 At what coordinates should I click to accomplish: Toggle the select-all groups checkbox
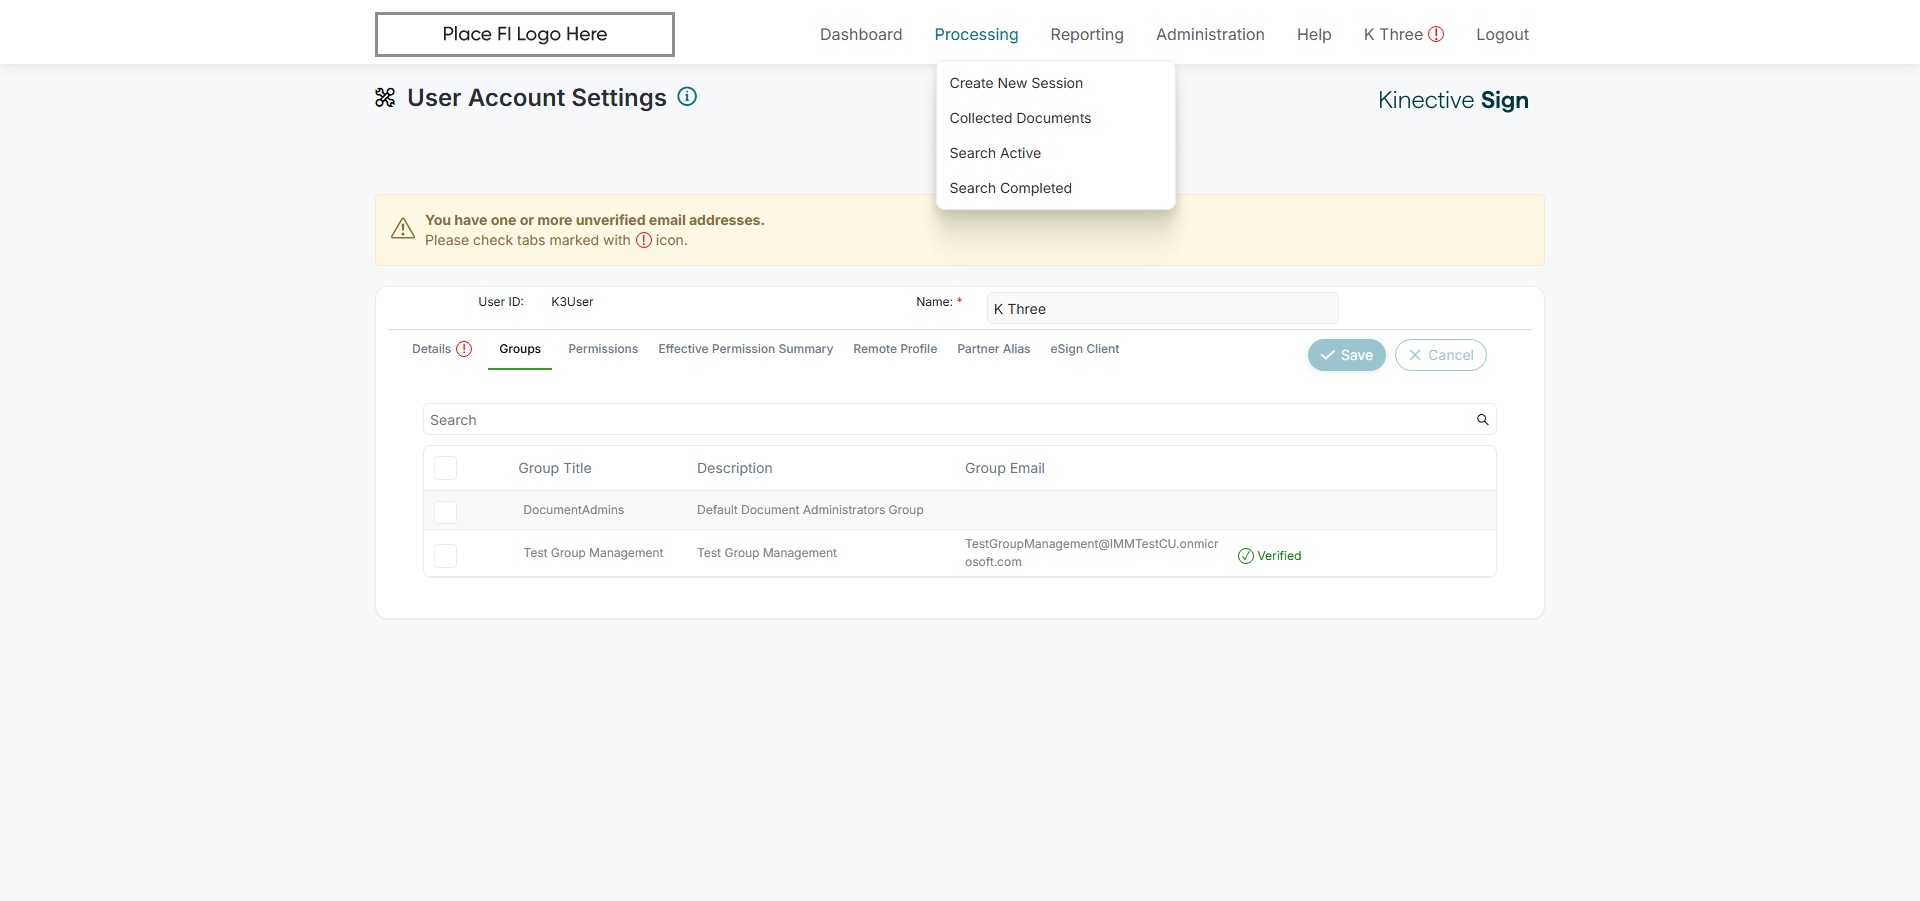coord(446,468)
